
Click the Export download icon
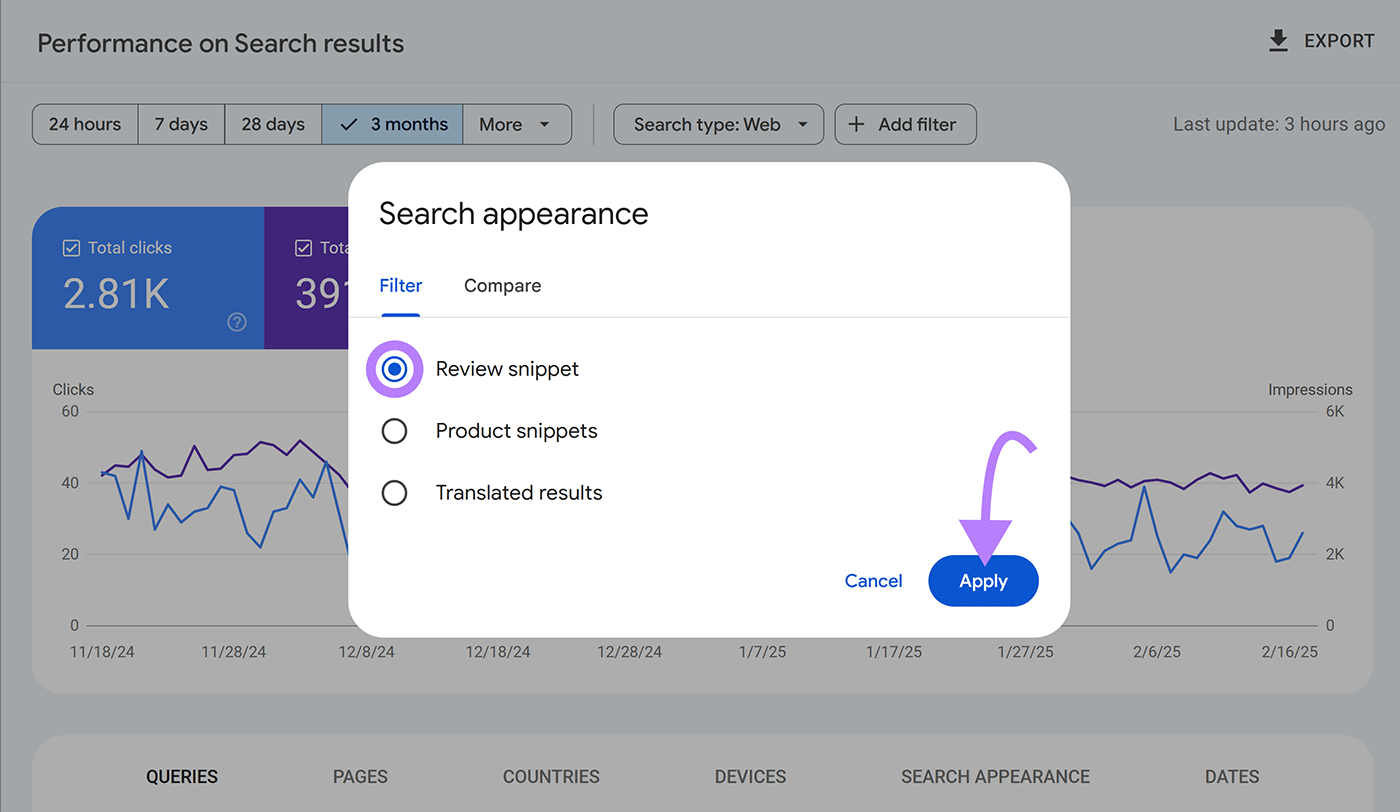(x=1278, y=40)
